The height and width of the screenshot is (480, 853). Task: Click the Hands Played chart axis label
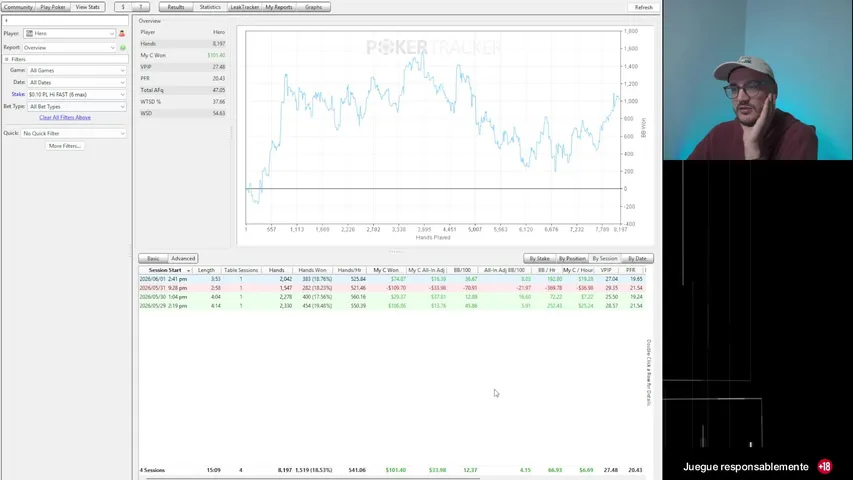click(433, 238)
